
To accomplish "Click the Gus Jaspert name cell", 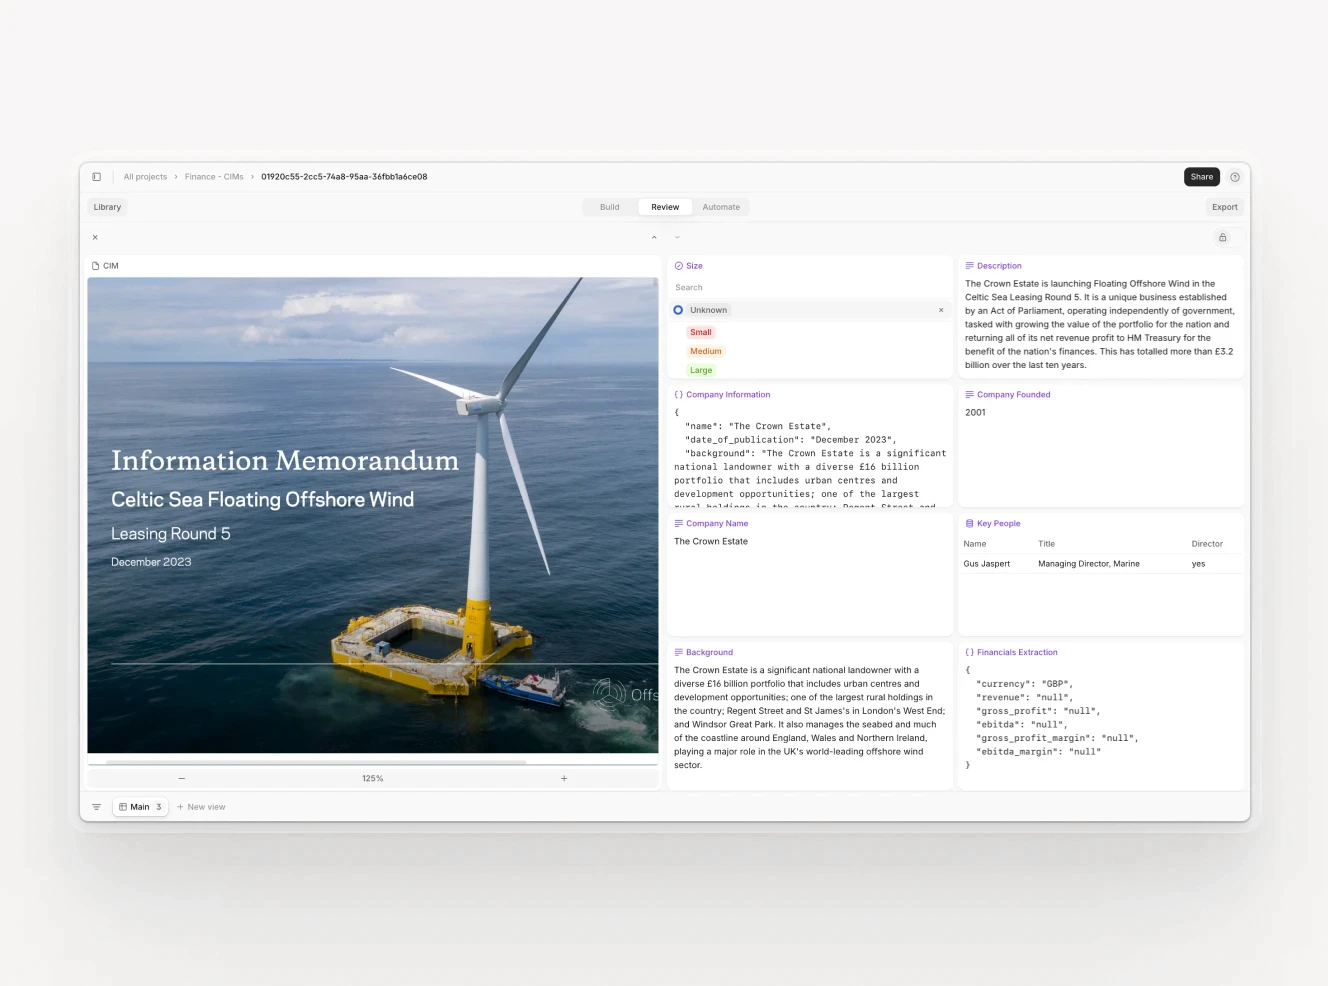I will (x=987, y=564).
